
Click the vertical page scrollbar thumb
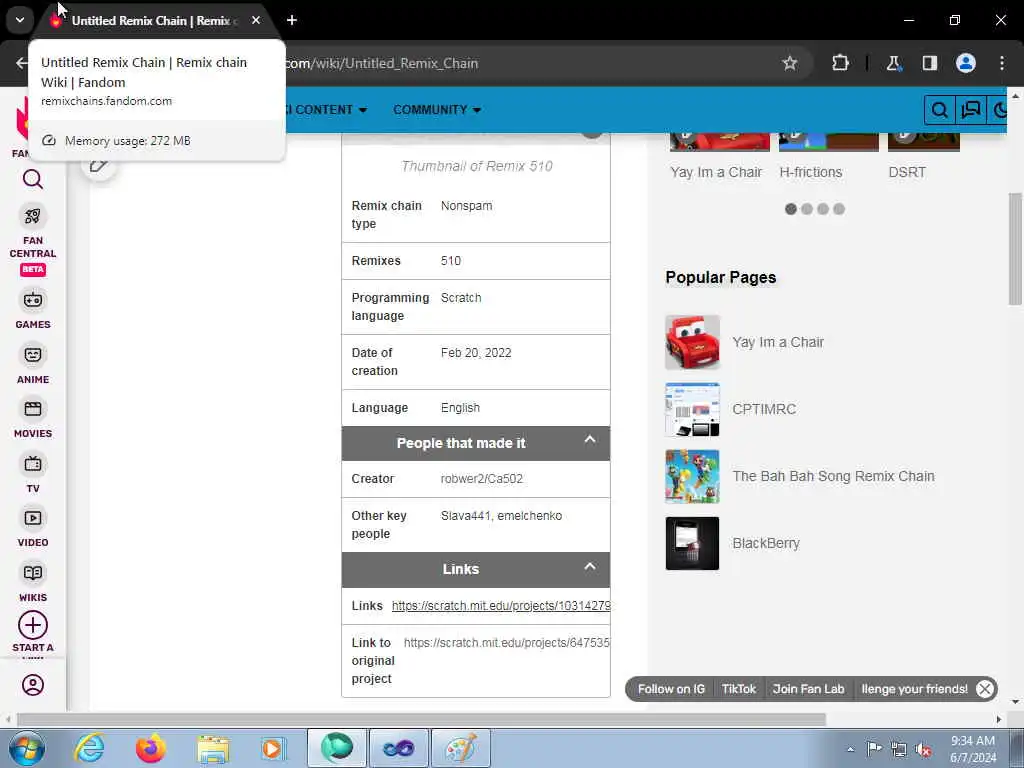[x=1015, y=249]
